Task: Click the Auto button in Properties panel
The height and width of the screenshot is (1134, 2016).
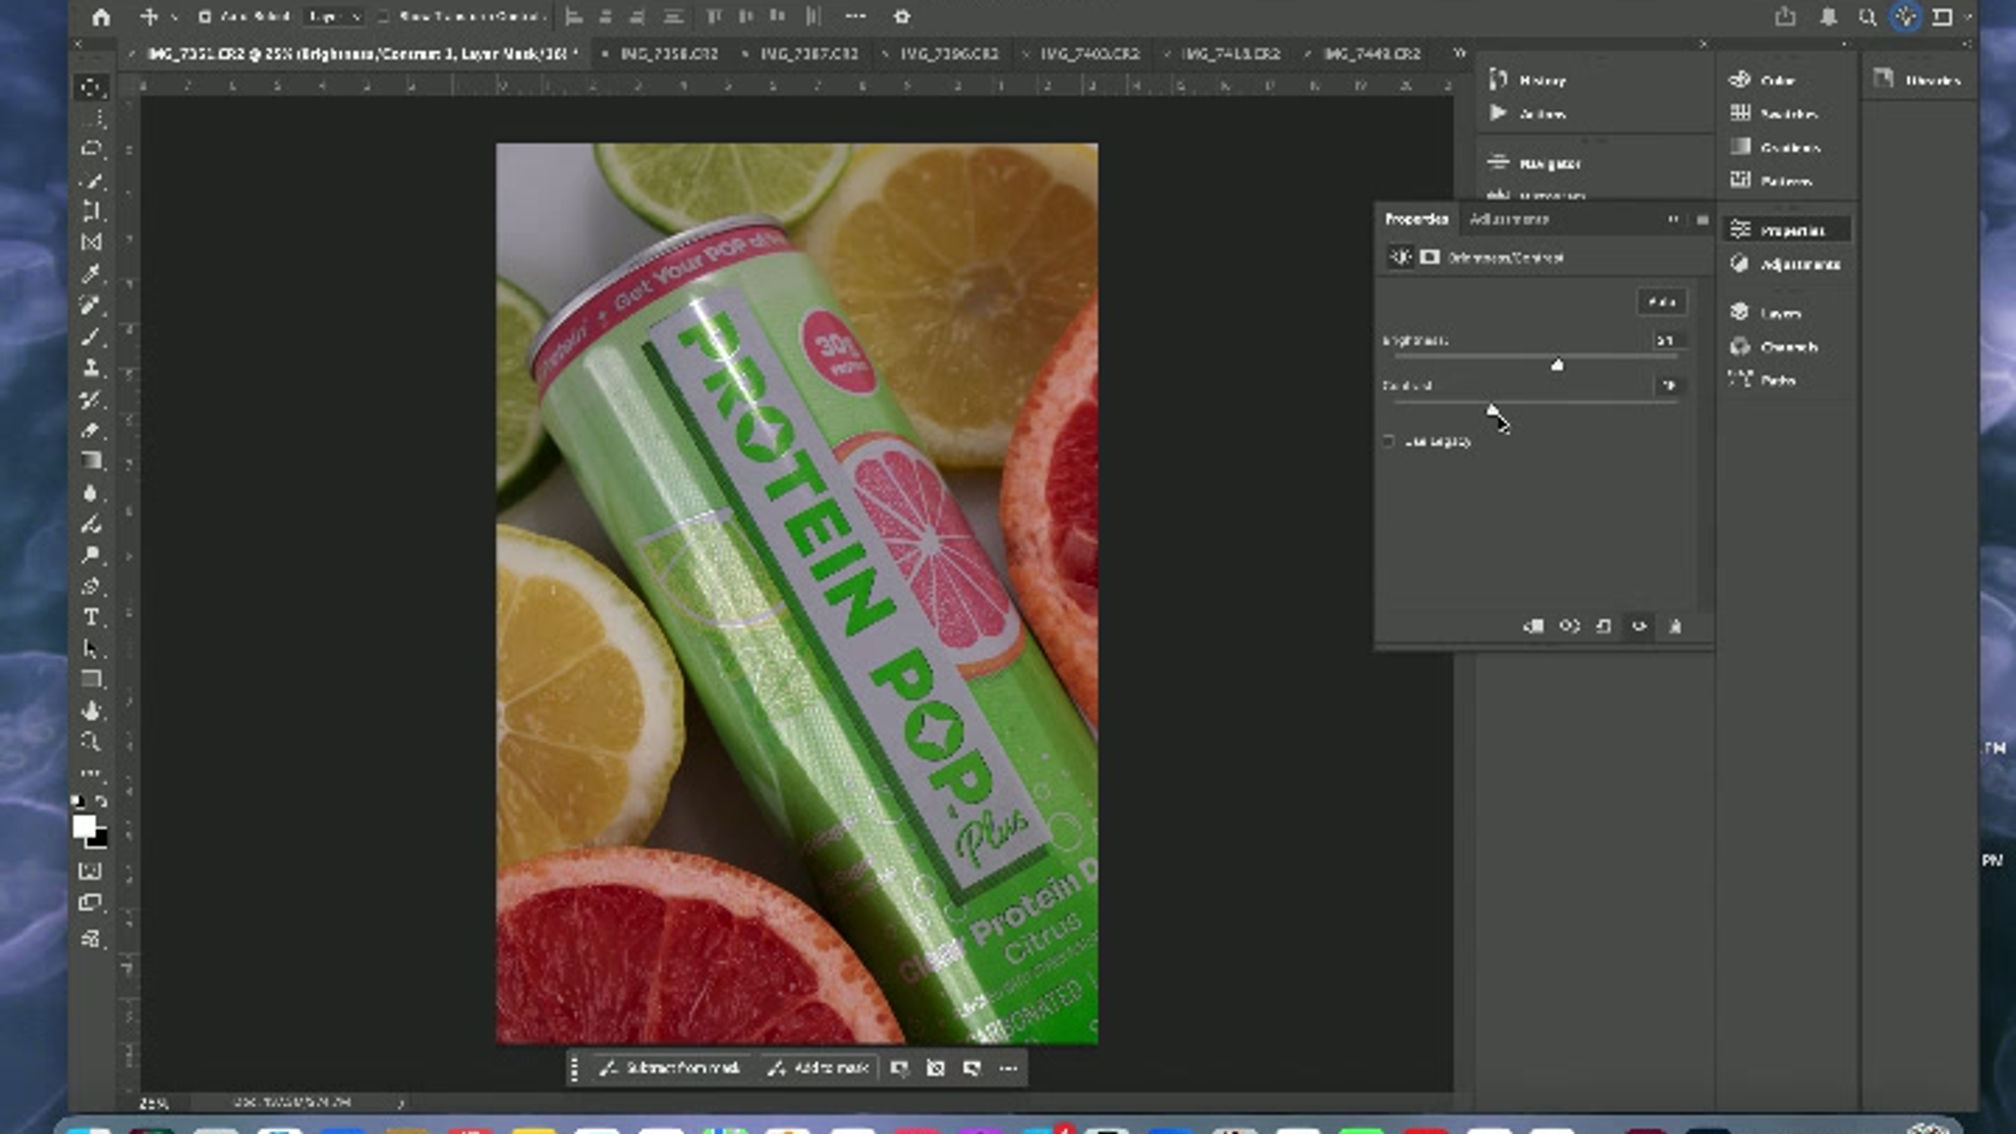Action: tap(1662, 301)
